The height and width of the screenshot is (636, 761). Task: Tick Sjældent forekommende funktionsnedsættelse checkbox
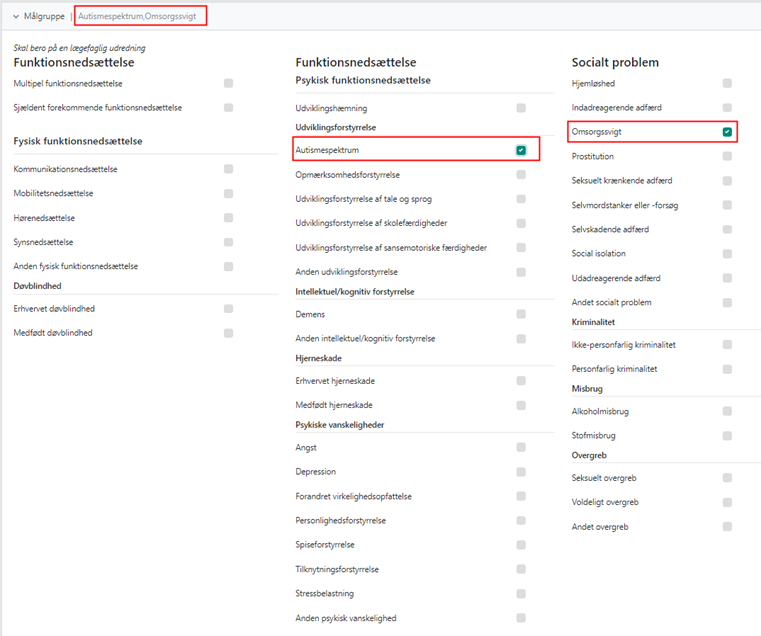pos(229,107)
